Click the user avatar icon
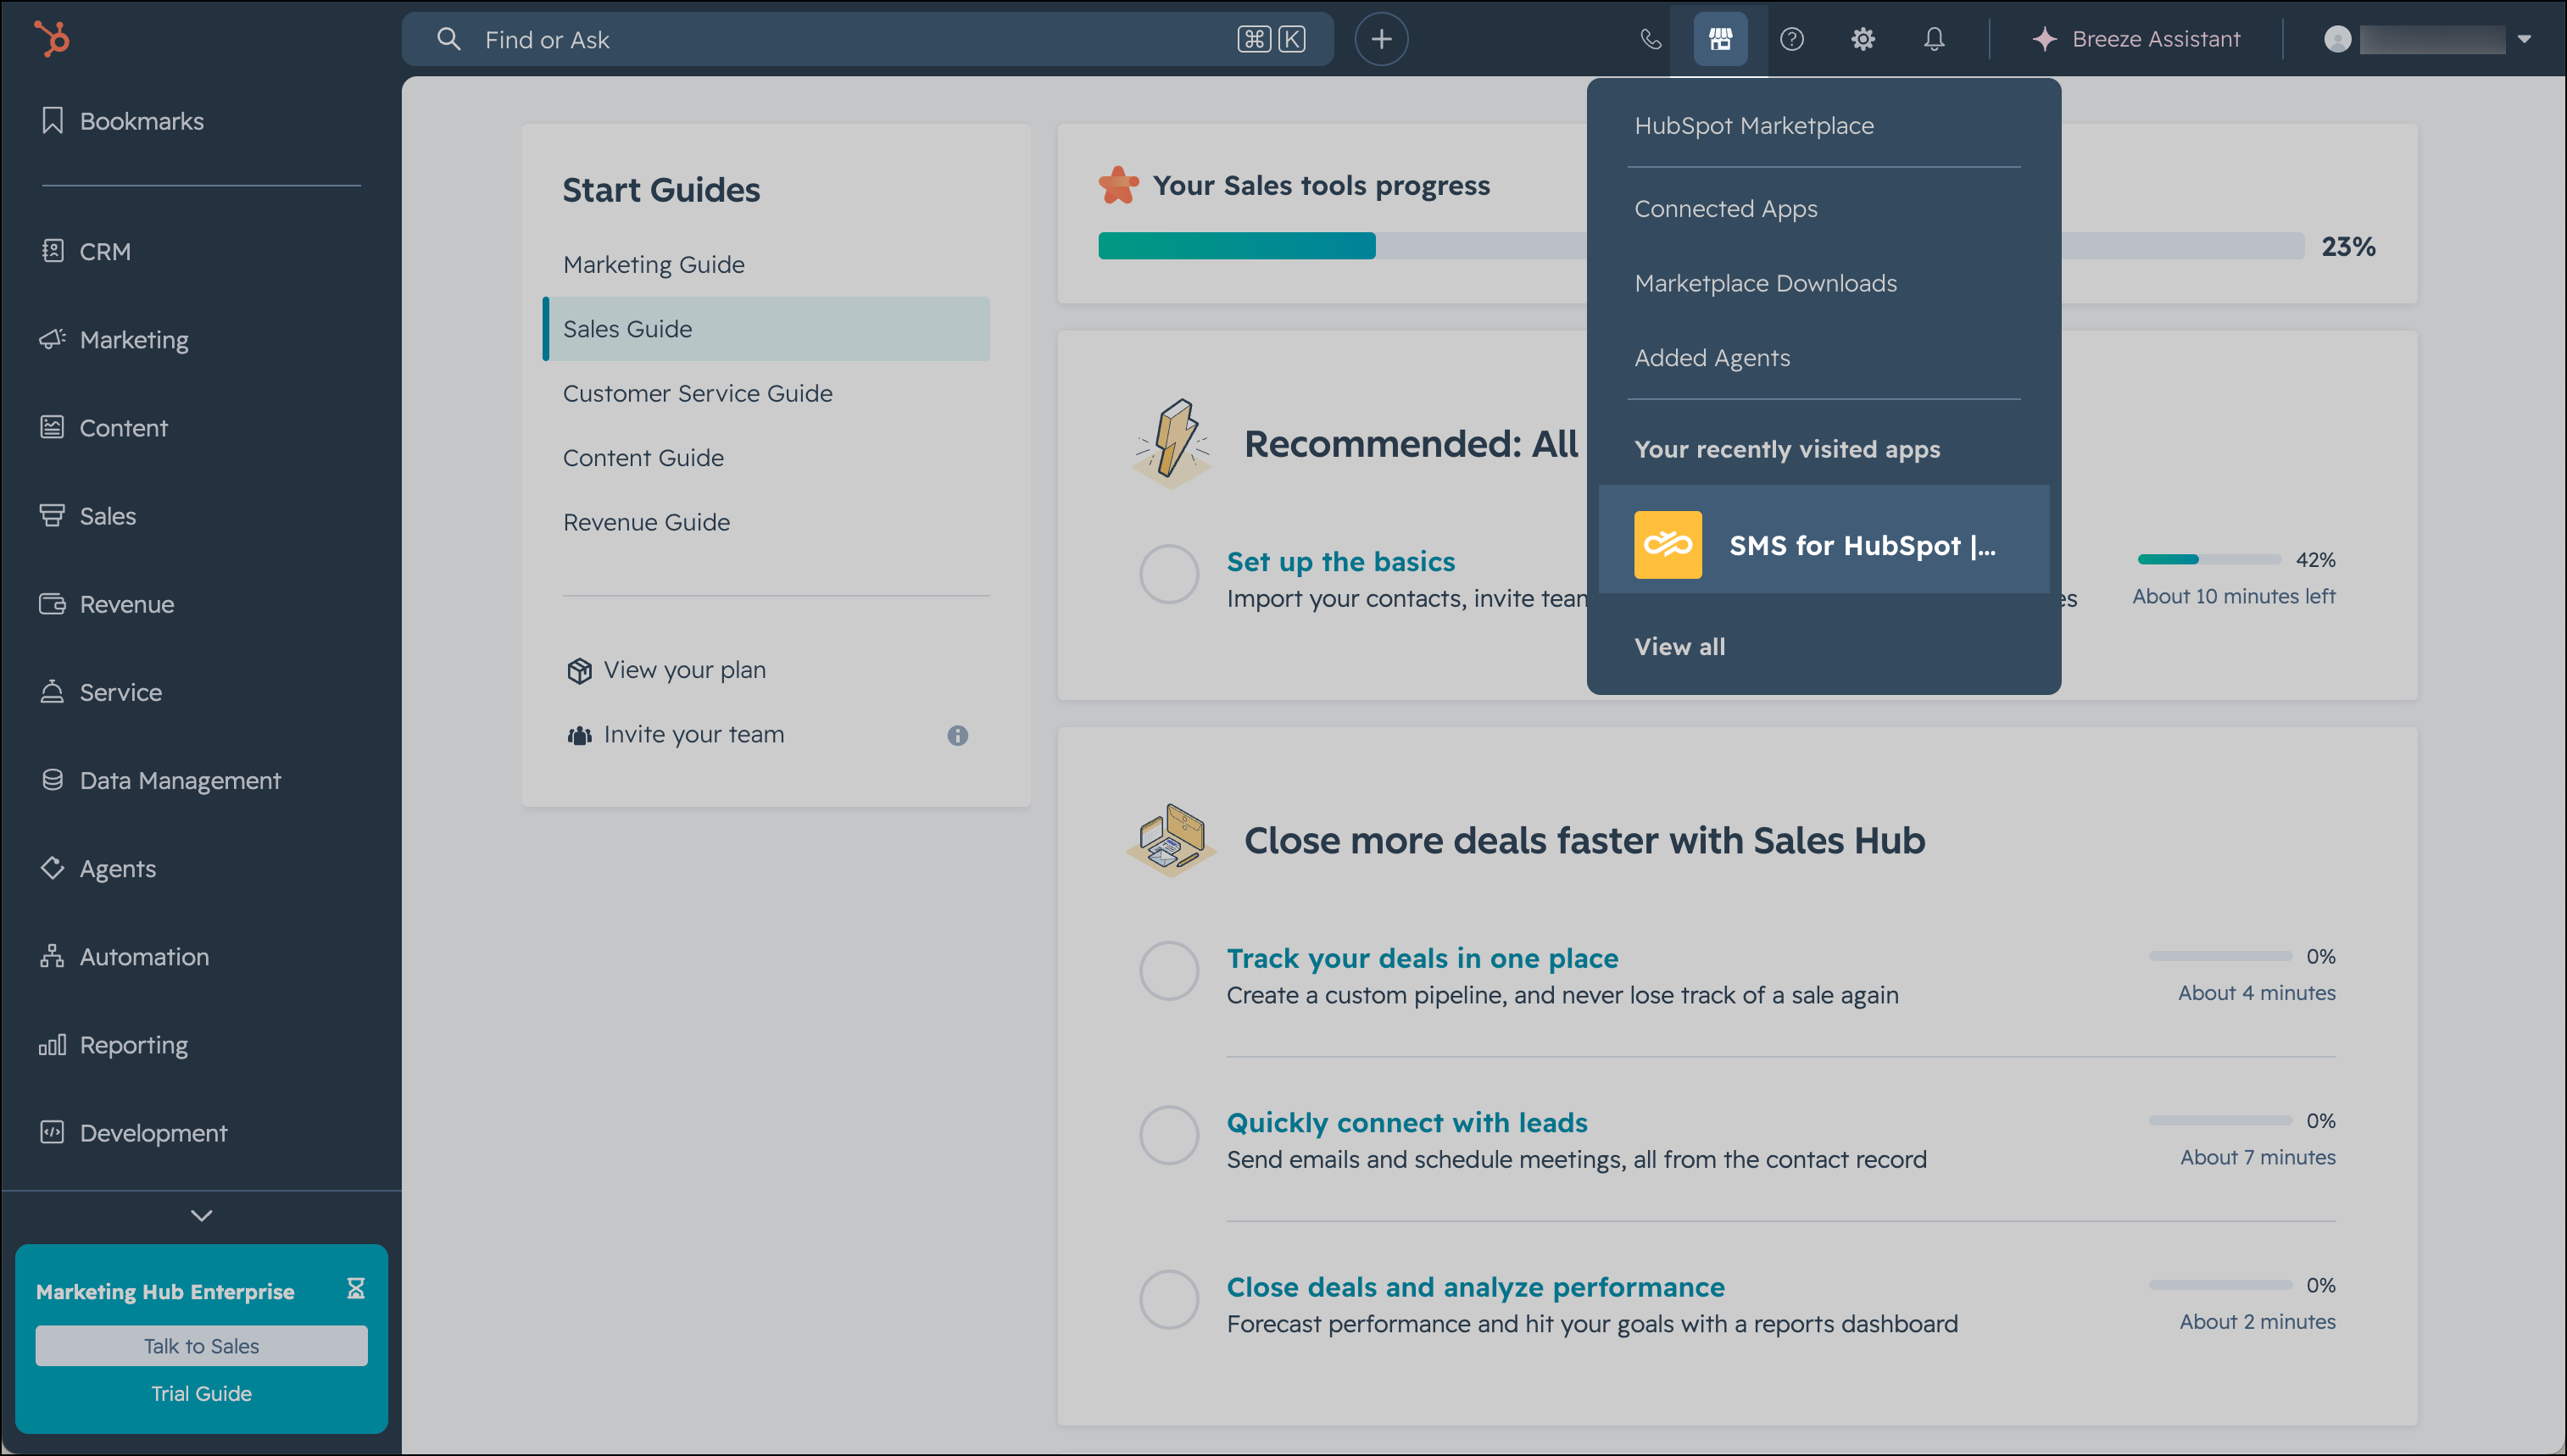 coord(2337,39)
